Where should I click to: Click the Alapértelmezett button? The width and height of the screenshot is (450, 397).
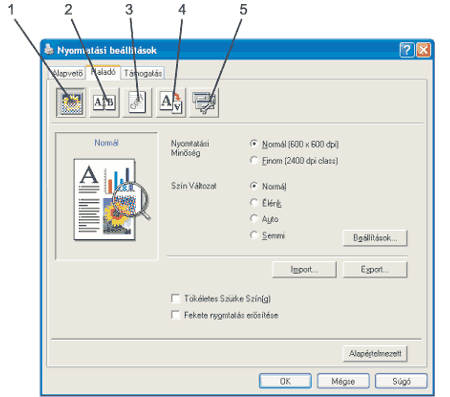pos(375,353)
